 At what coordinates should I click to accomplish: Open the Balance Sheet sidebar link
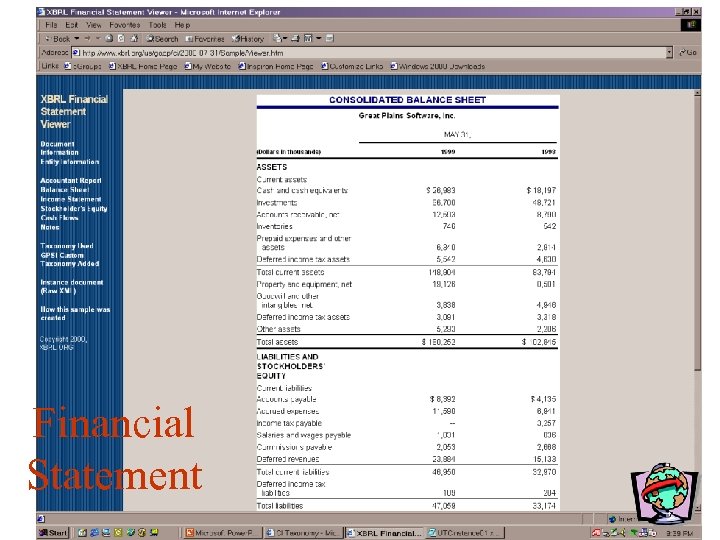coord(65,190)
